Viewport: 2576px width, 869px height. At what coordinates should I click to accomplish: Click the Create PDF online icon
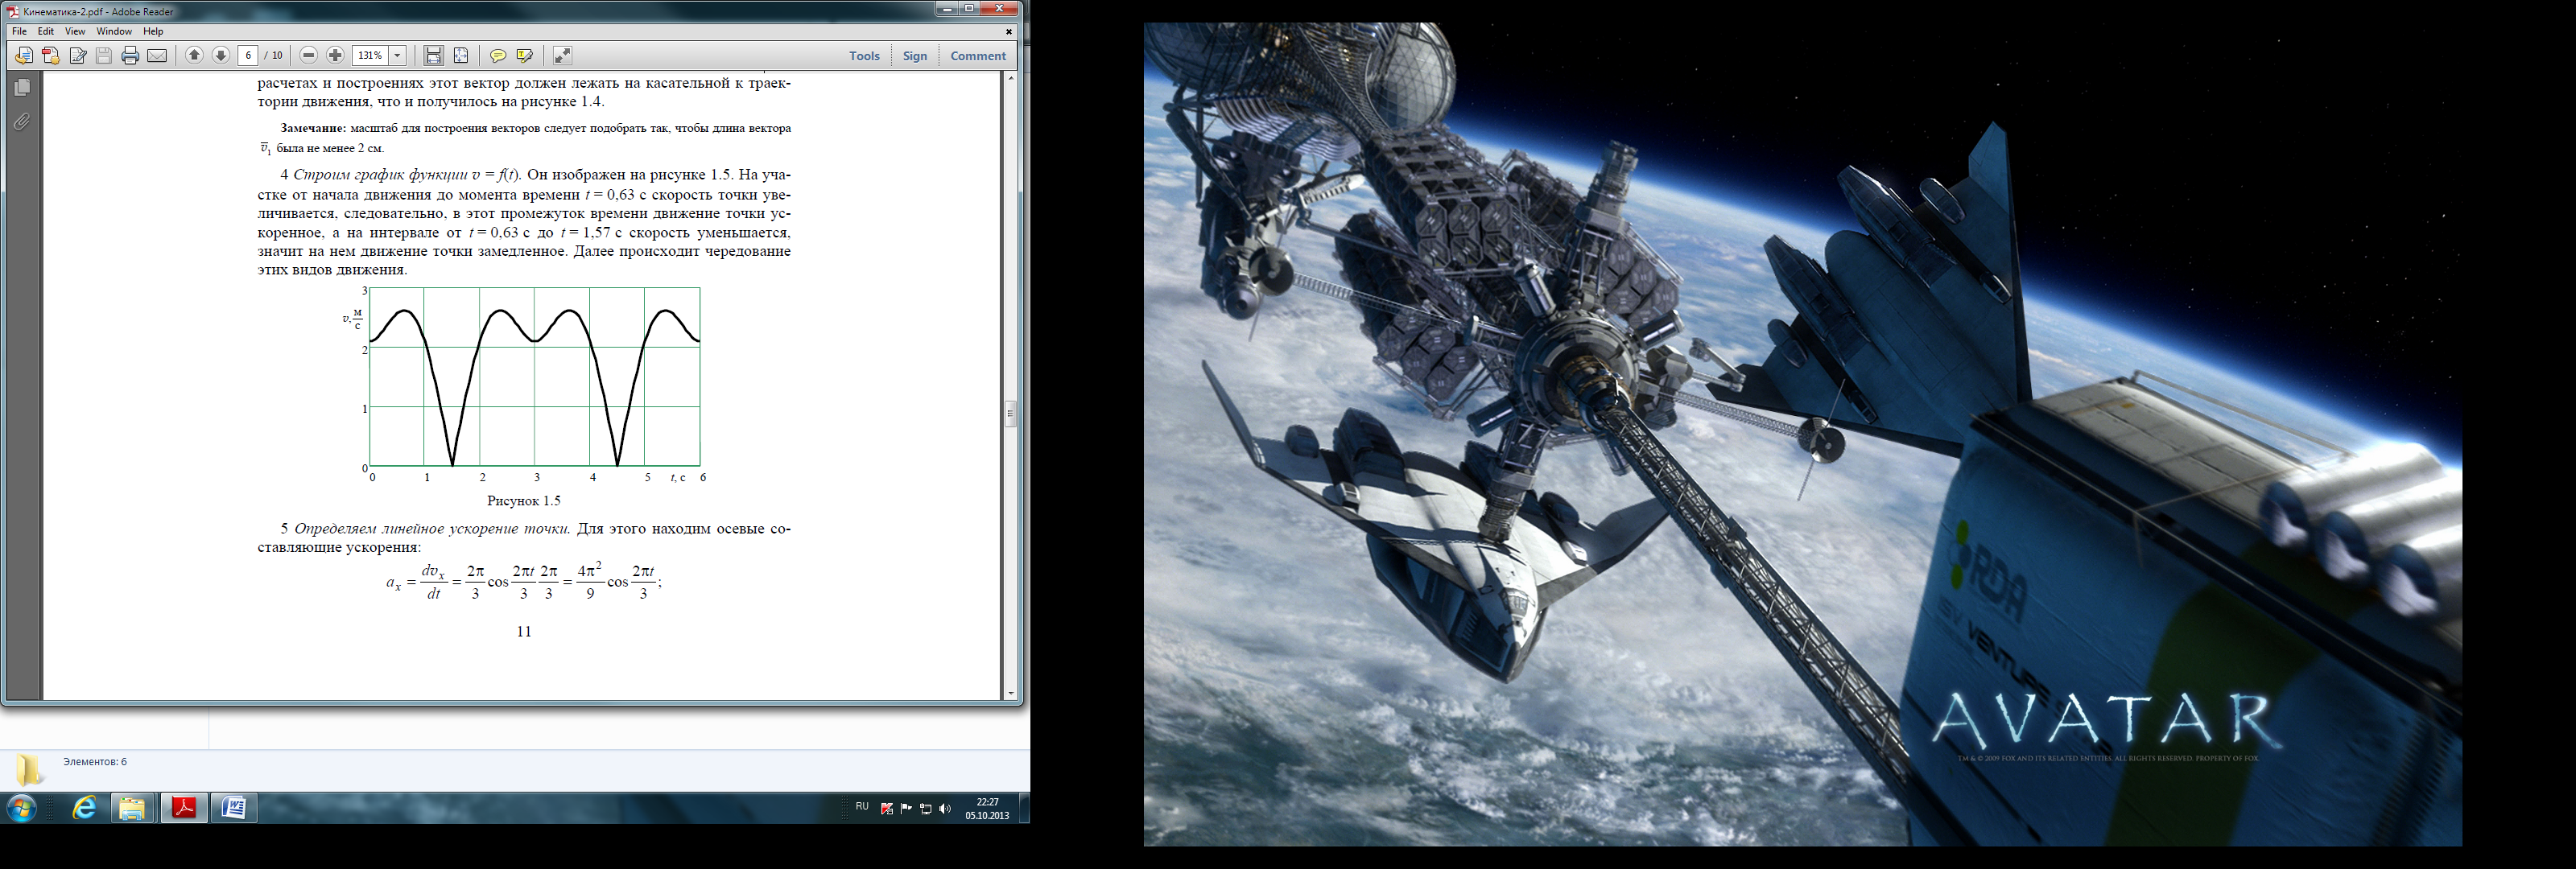coord(51,56)
